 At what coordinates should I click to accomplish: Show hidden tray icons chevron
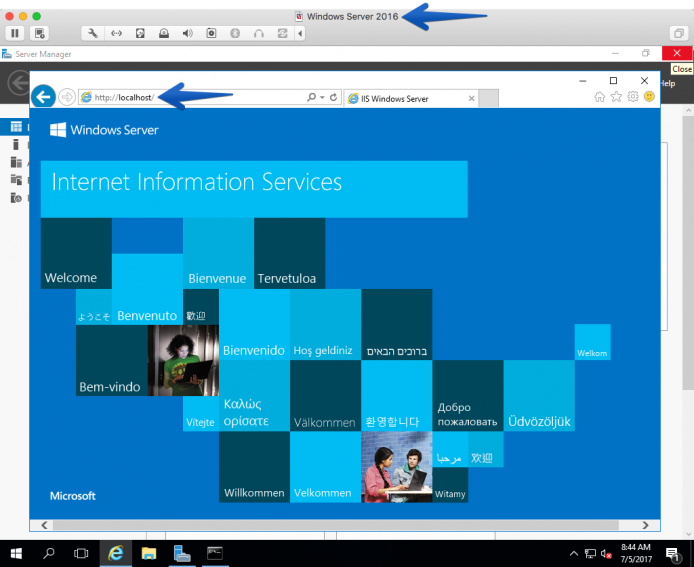point(574,553)
